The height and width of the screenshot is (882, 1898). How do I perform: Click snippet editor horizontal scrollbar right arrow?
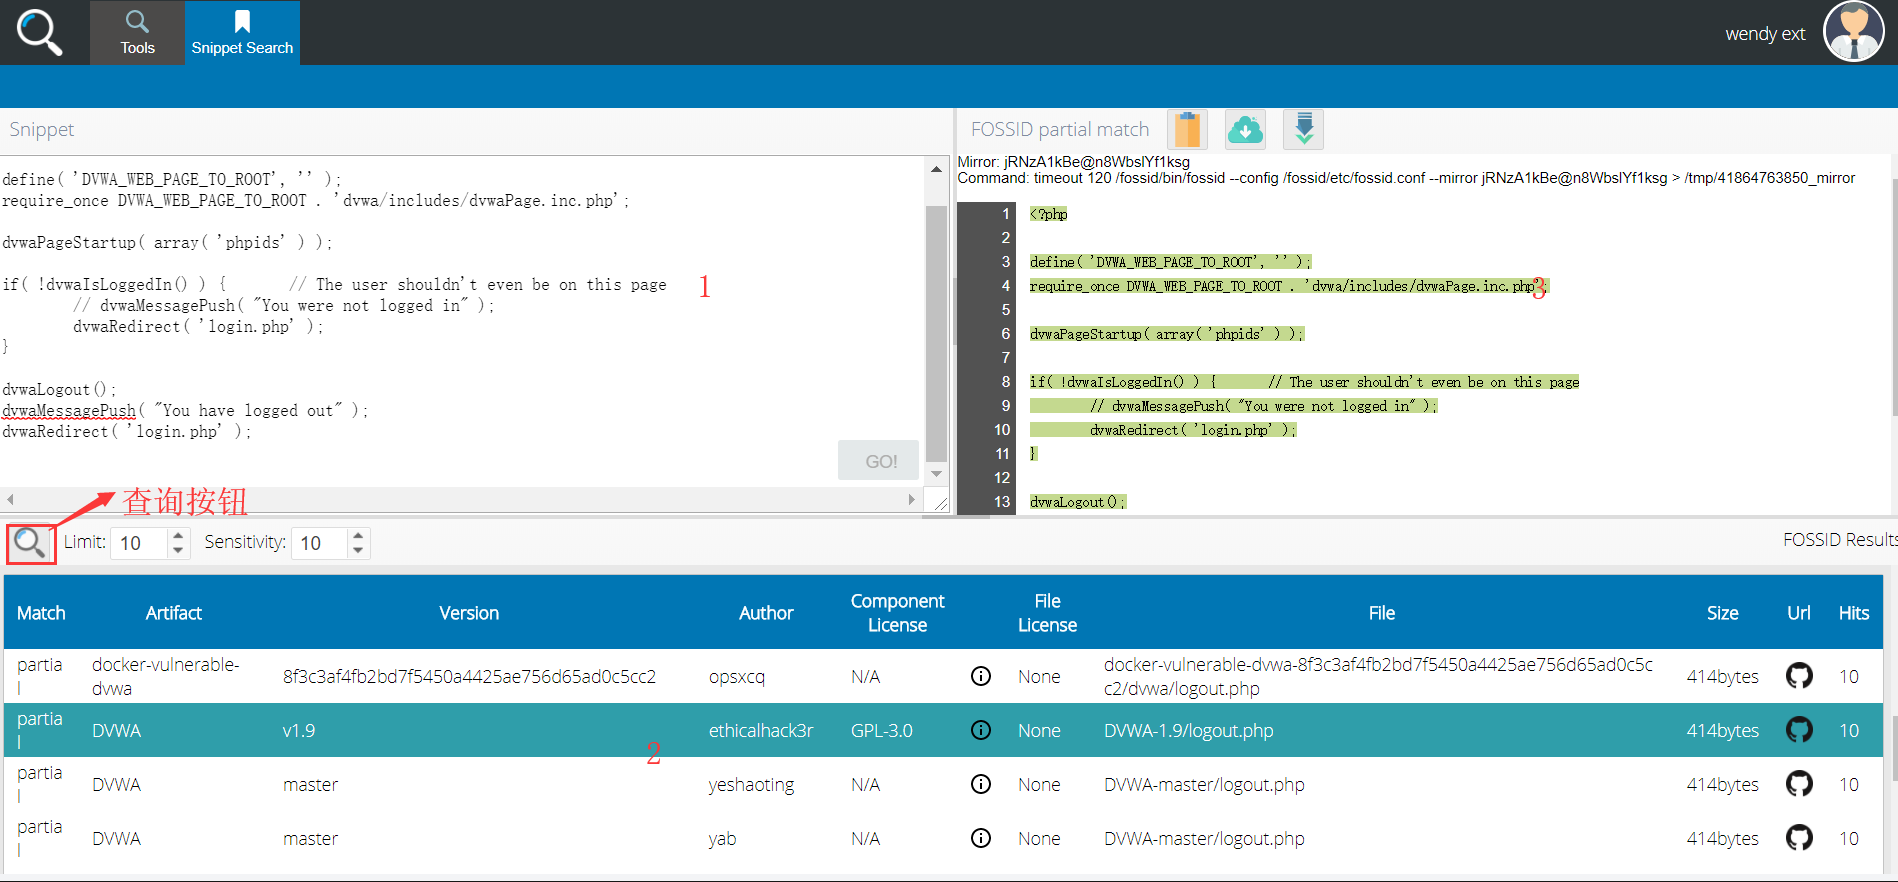point(911,498)
